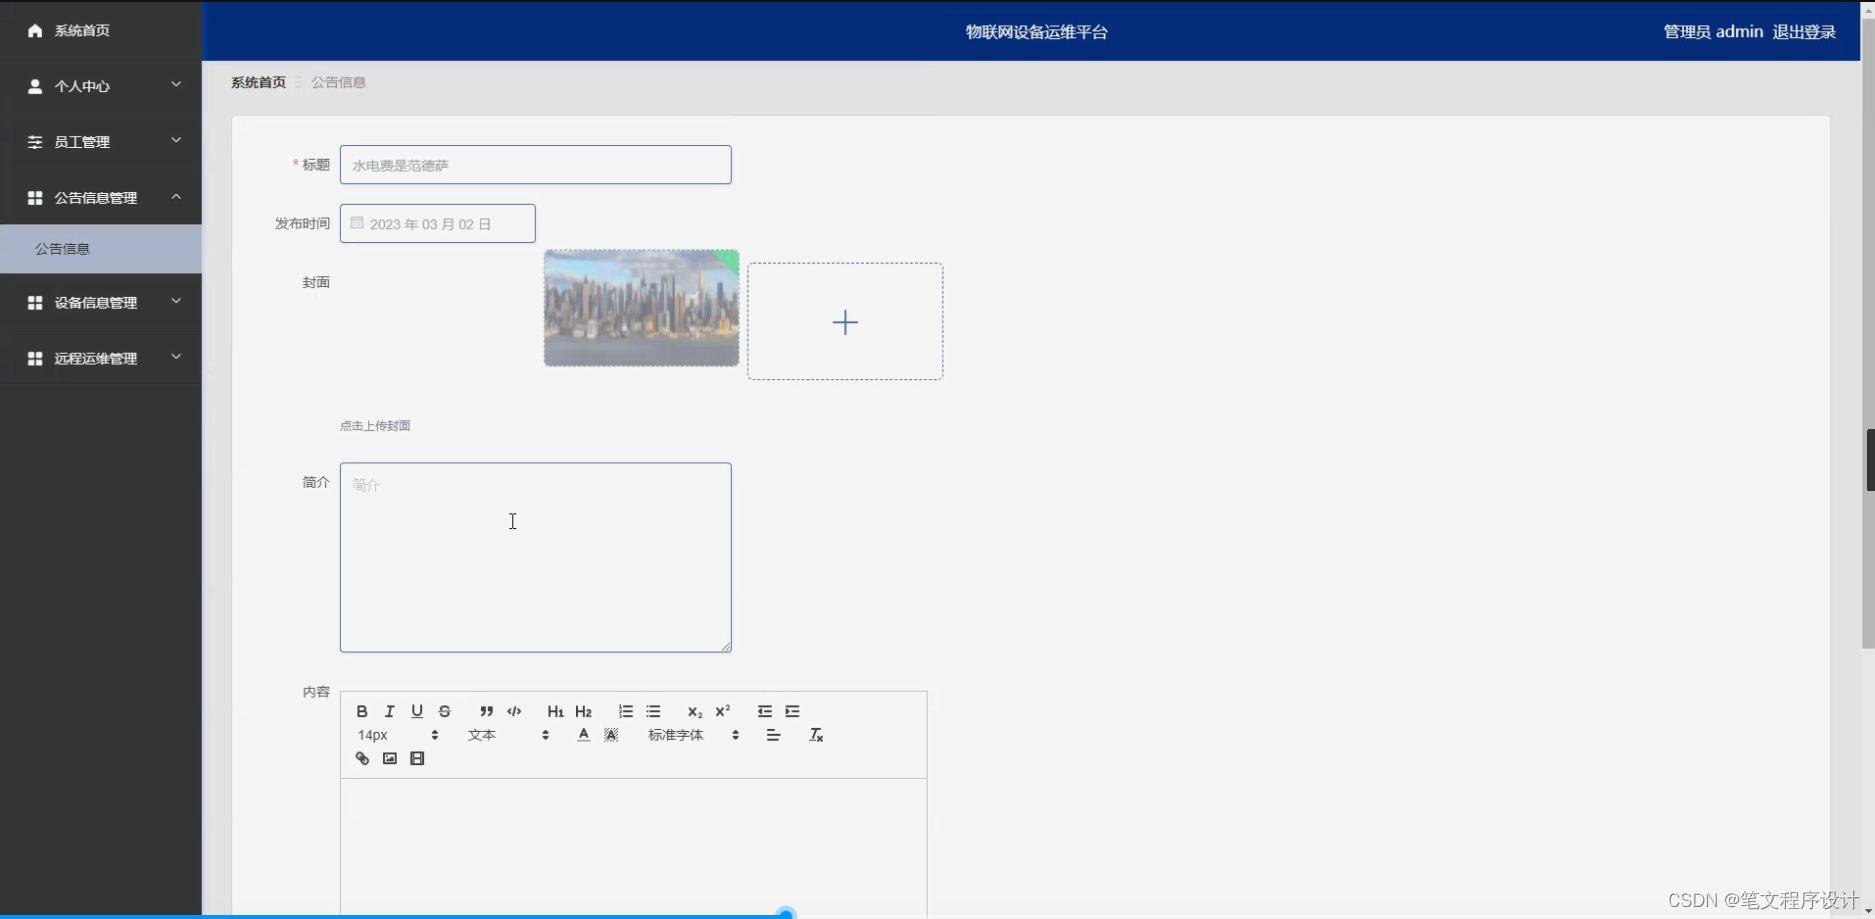Apply subscript formatting
The image size is (1875, 919).
point(694,711)
